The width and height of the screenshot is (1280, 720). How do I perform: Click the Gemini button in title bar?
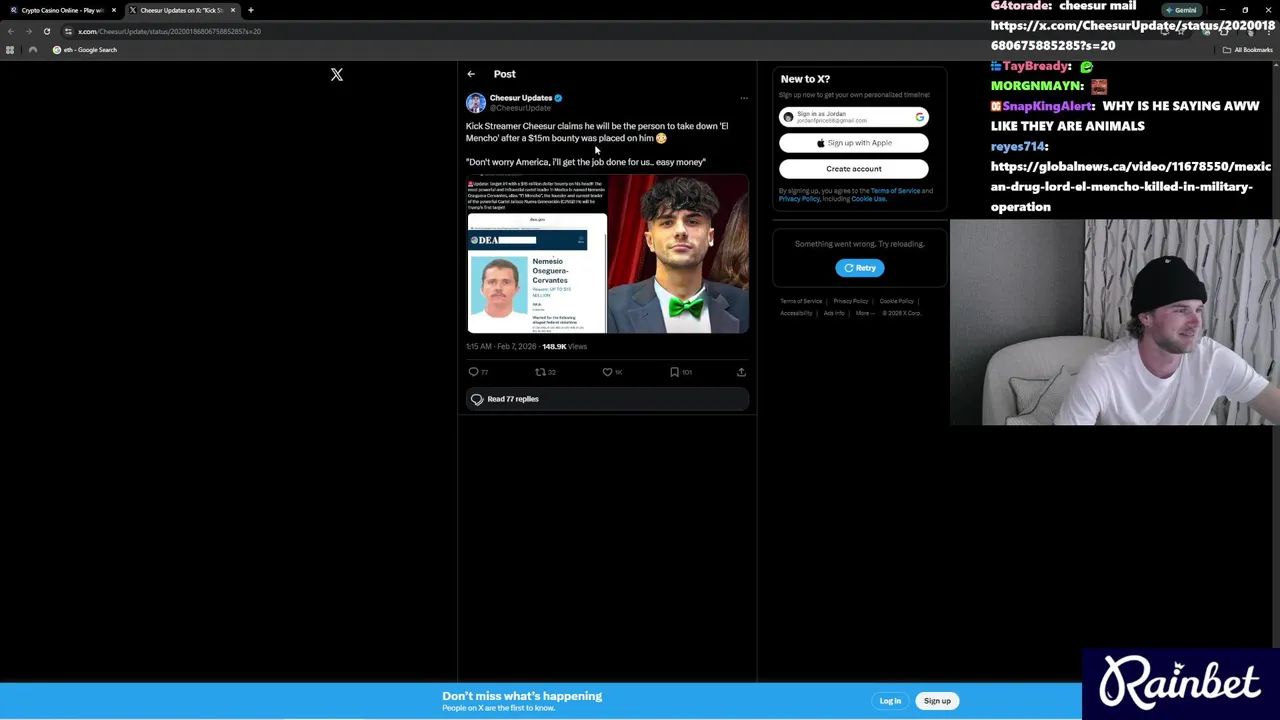point(1181,10)
